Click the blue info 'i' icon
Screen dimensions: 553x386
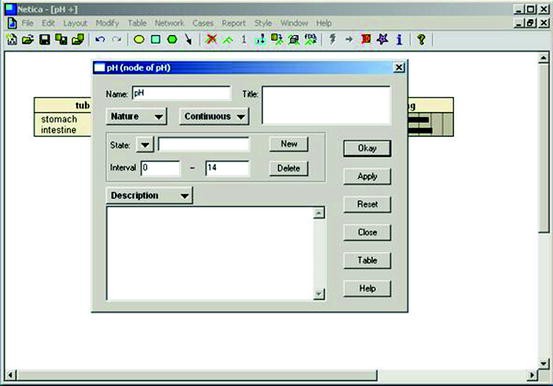(399, 40)
